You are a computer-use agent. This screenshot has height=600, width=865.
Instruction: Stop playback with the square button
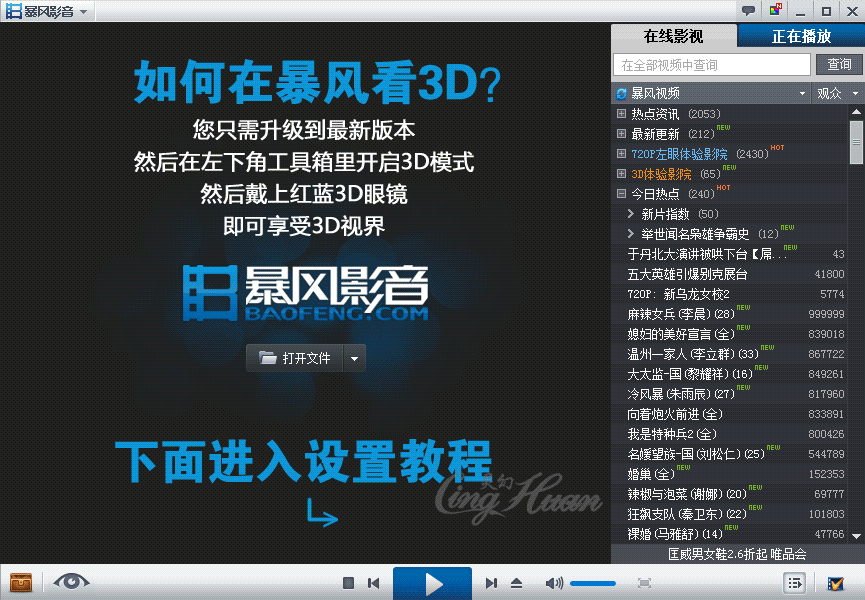[348, 583]
